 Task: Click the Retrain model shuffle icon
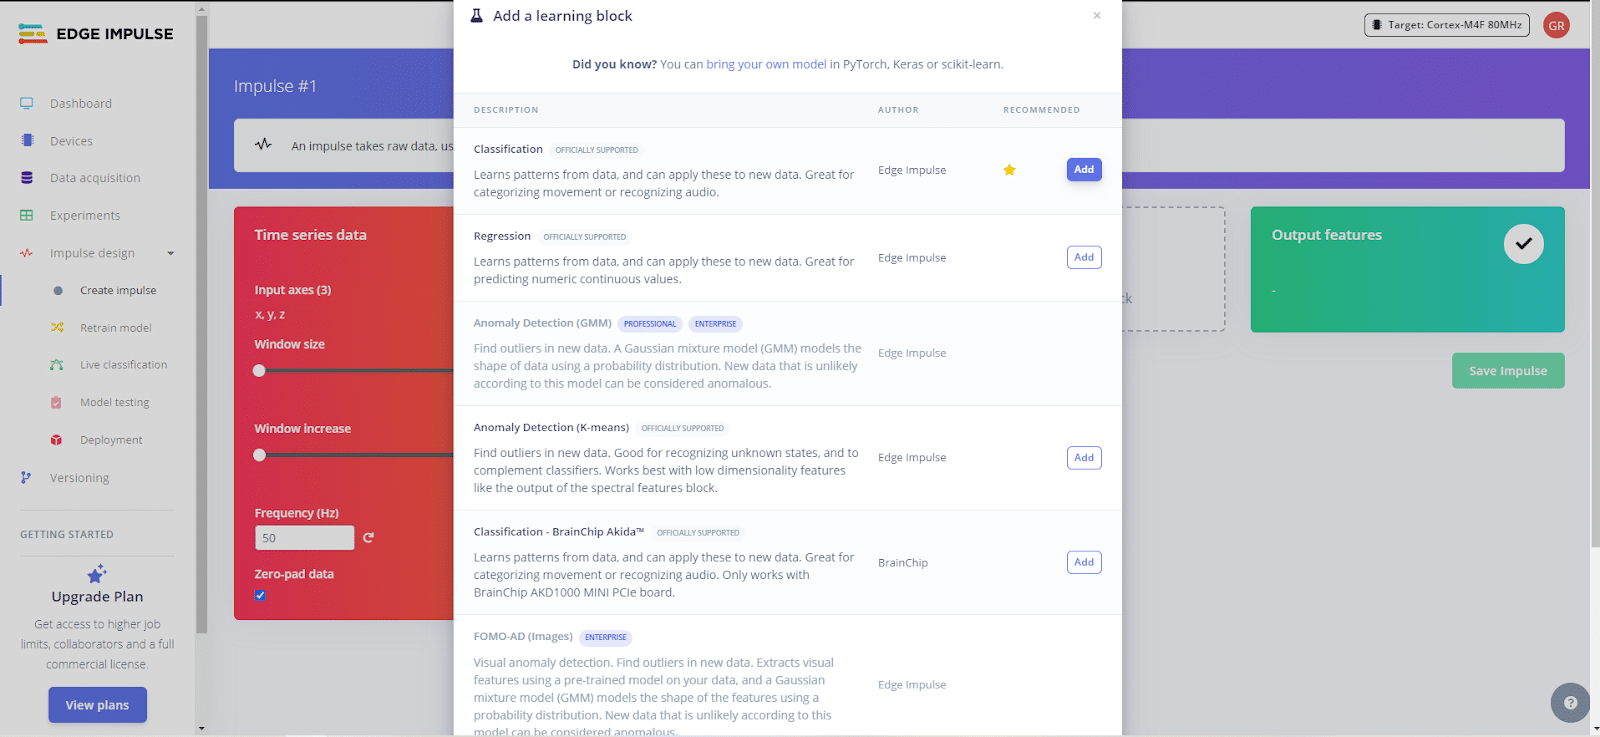pyautogui.click(x=57, y=328)
